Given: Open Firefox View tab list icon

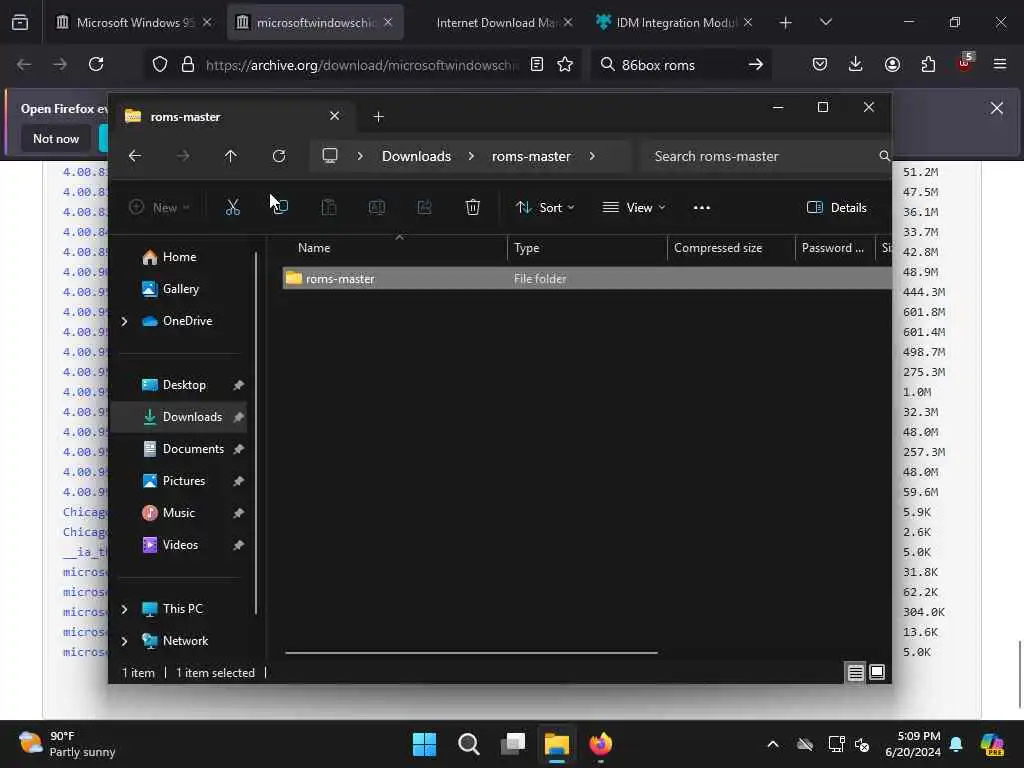Looking at the screenshot, I should pyautogui.click(x=20, y=22).
